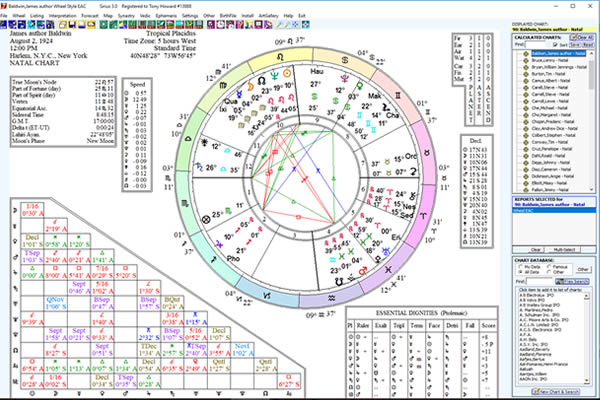Select the My Data radio button

pyautogui.click(x=521, y=266)
